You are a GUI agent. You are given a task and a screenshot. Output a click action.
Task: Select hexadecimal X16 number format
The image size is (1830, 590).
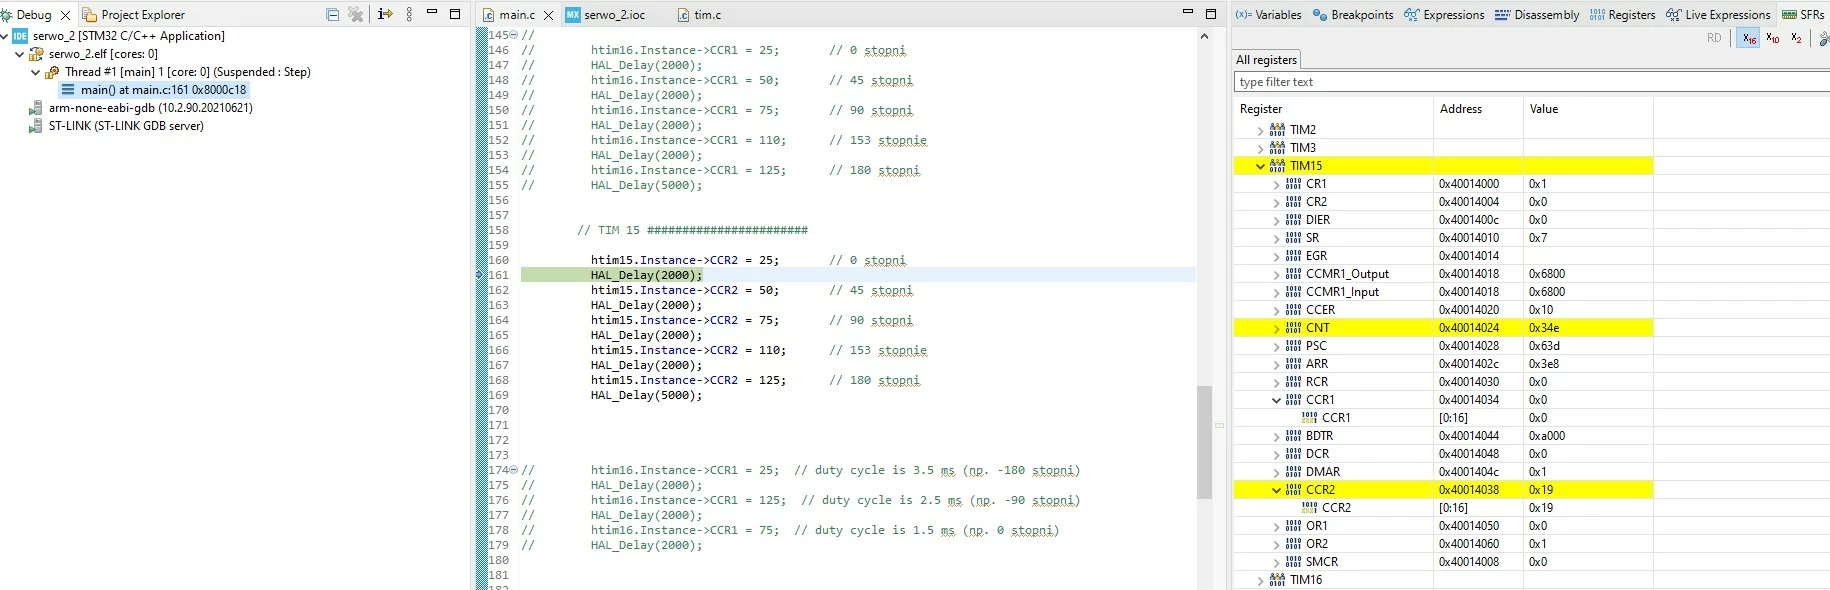pyautogui.click(x=1748, y=38)
